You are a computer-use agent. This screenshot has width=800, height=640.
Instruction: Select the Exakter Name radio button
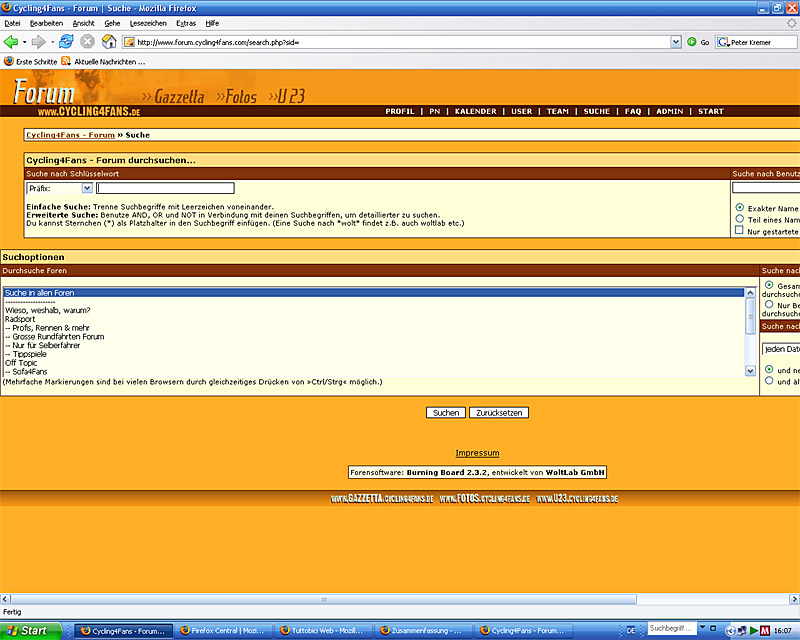[739, 208]
